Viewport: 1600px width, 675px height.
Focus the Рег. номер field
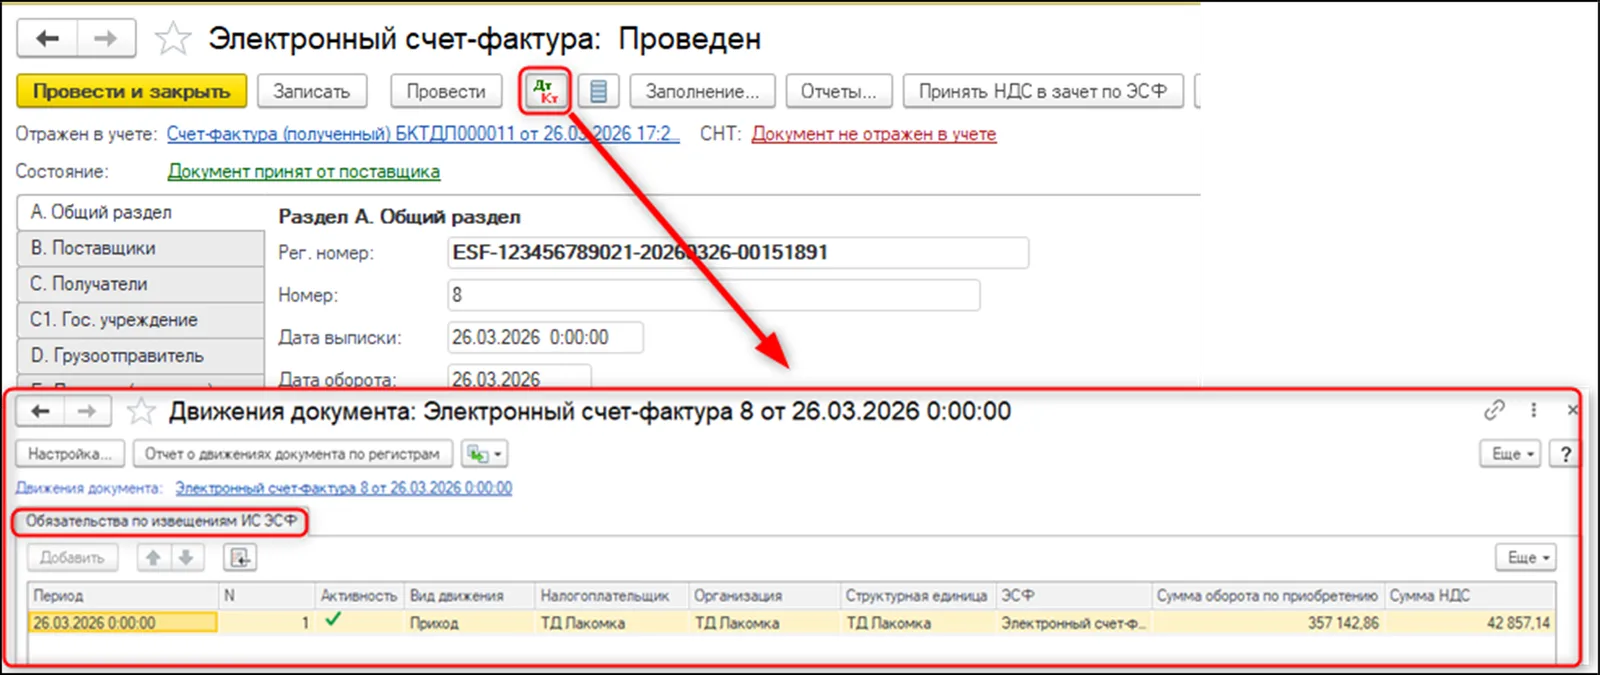click(x=738, y=253)
